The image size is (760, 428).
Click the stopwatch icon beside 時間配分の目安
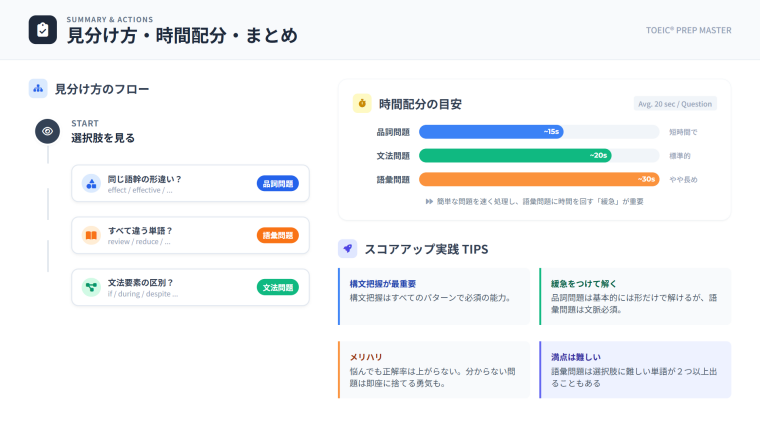[362, 103]
